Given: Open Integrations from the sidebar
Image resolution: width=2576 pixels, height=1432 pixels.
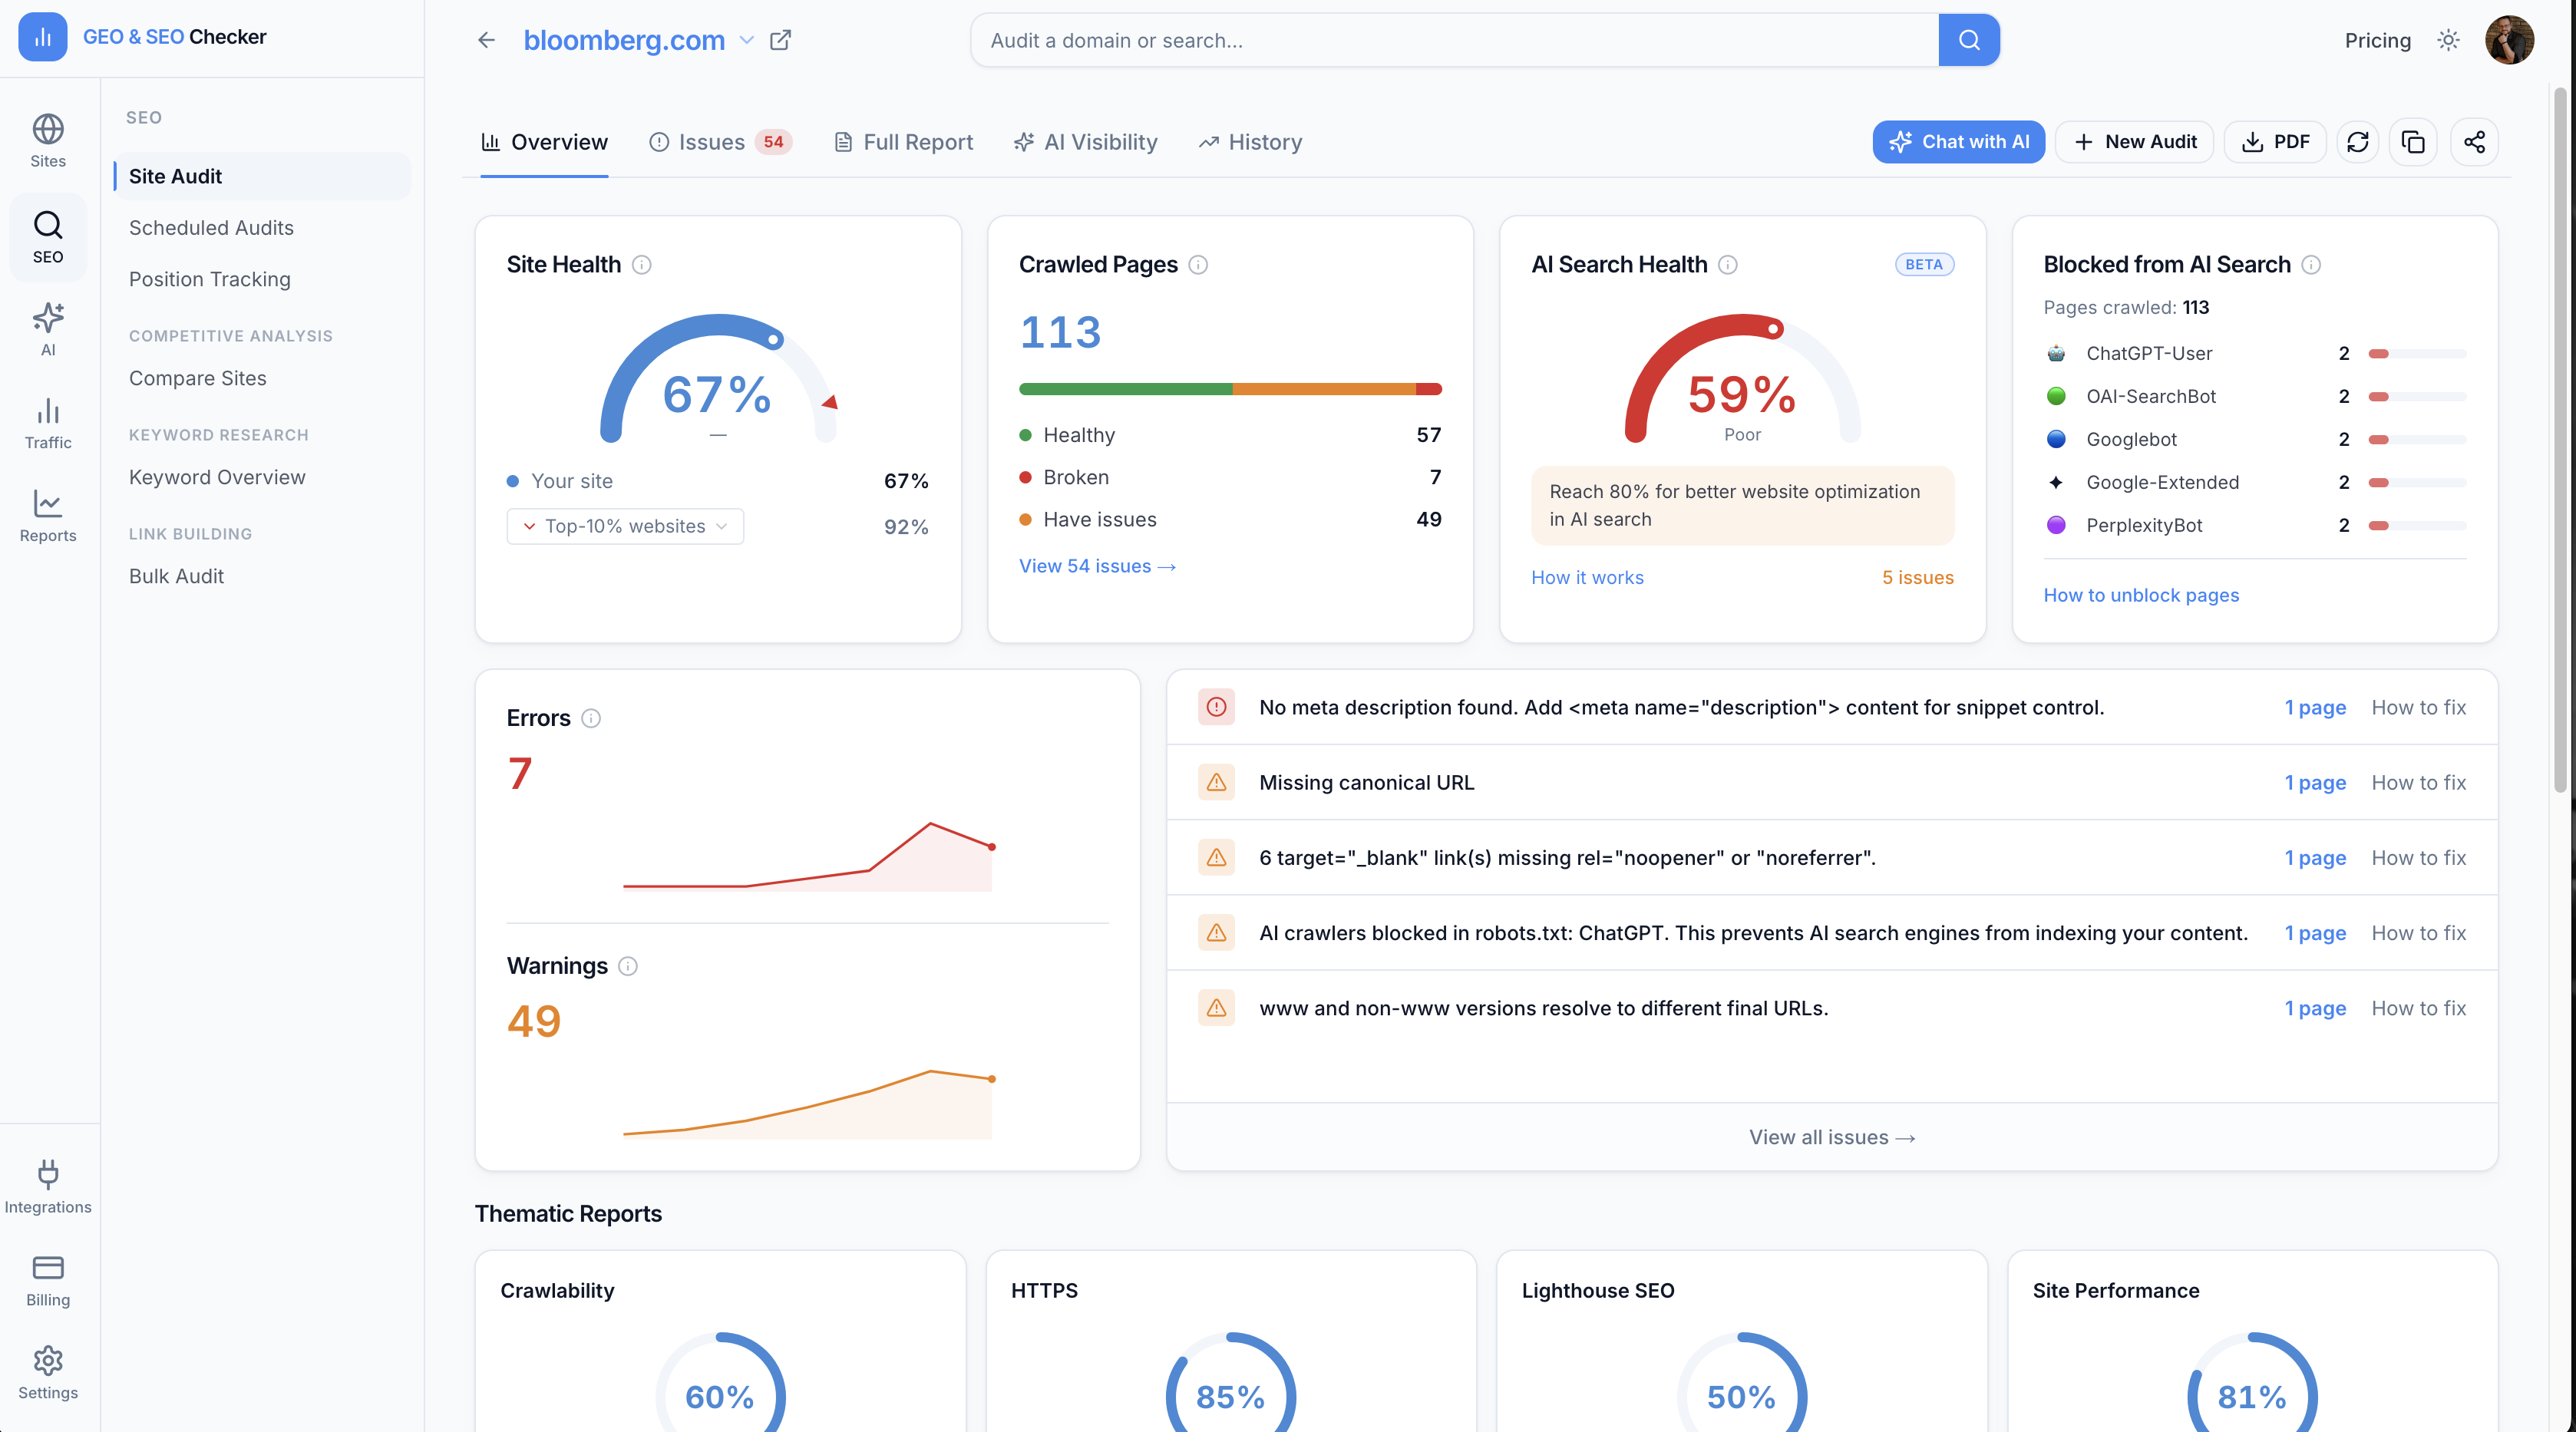Looking at the screenshot, I should (x=48, y=1187).
